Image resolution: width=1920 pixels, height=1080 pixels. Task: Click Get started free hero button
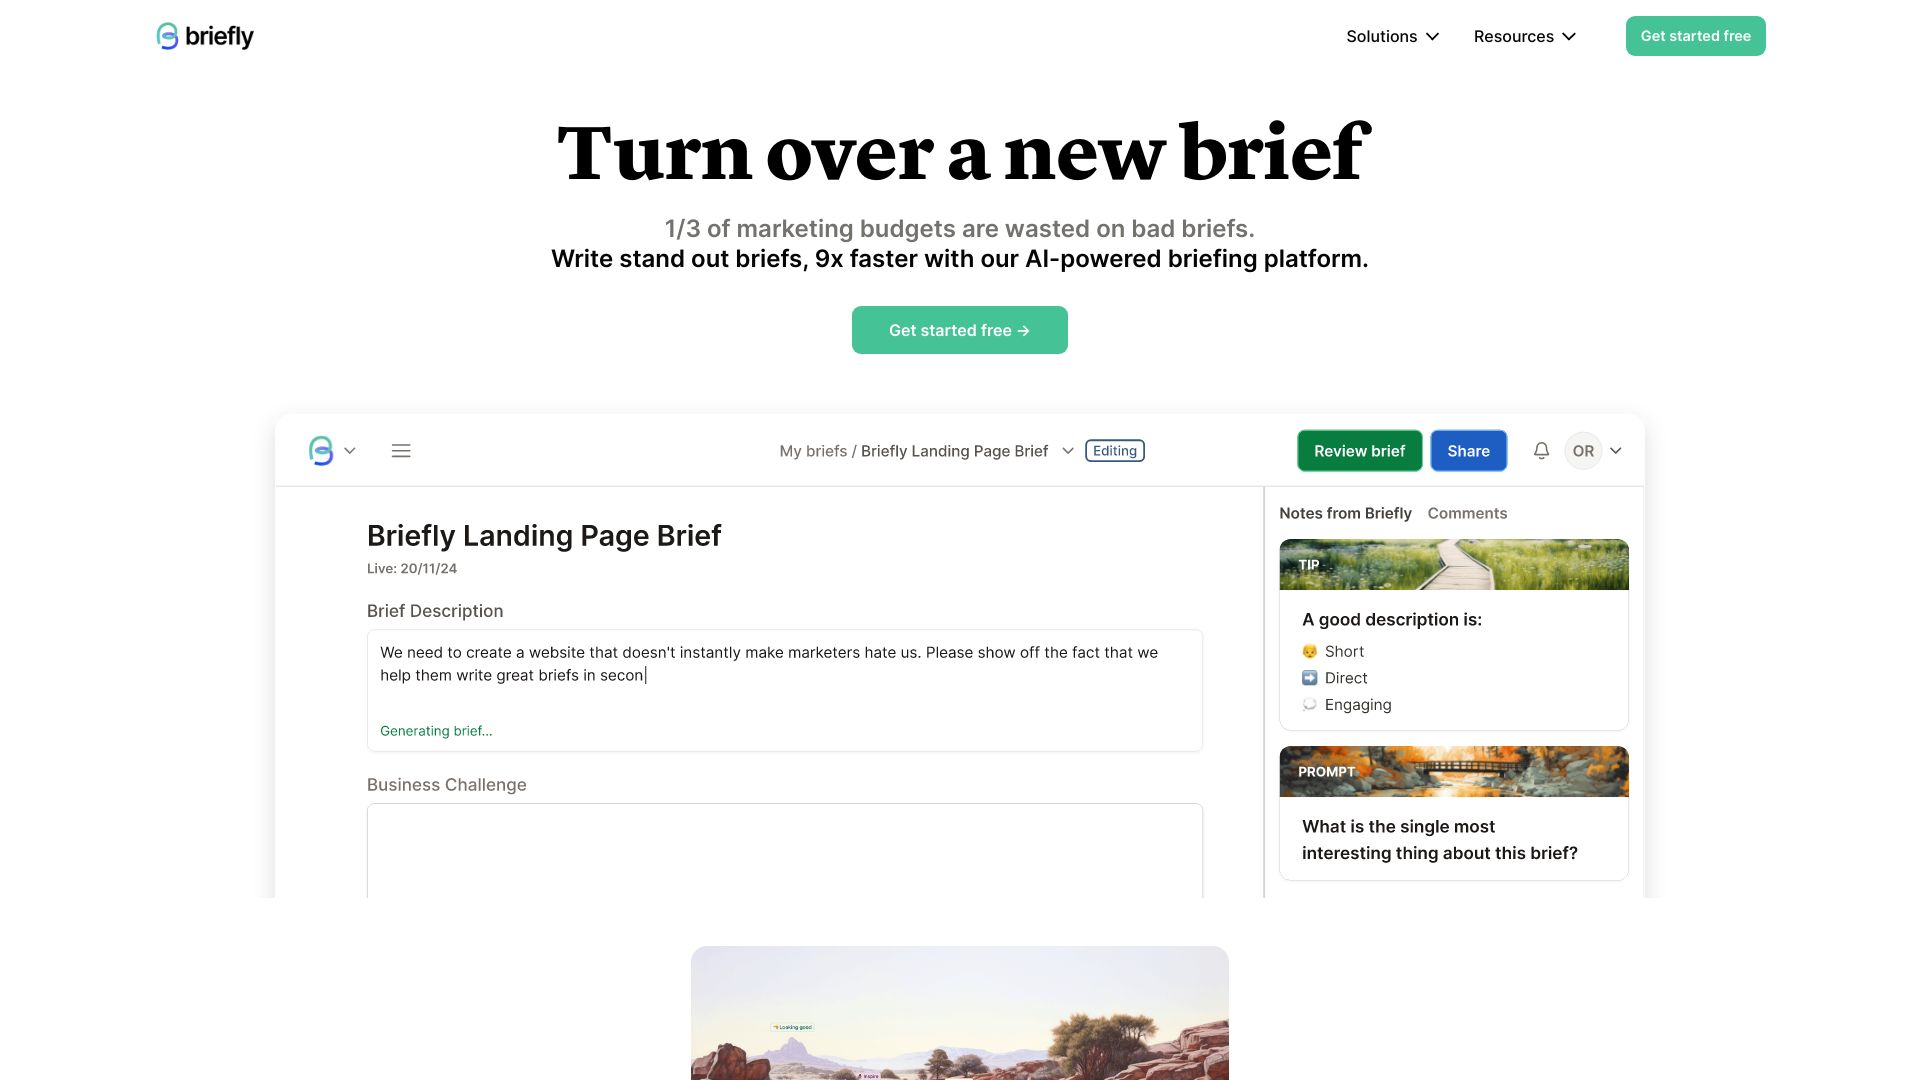pos(959,330)
